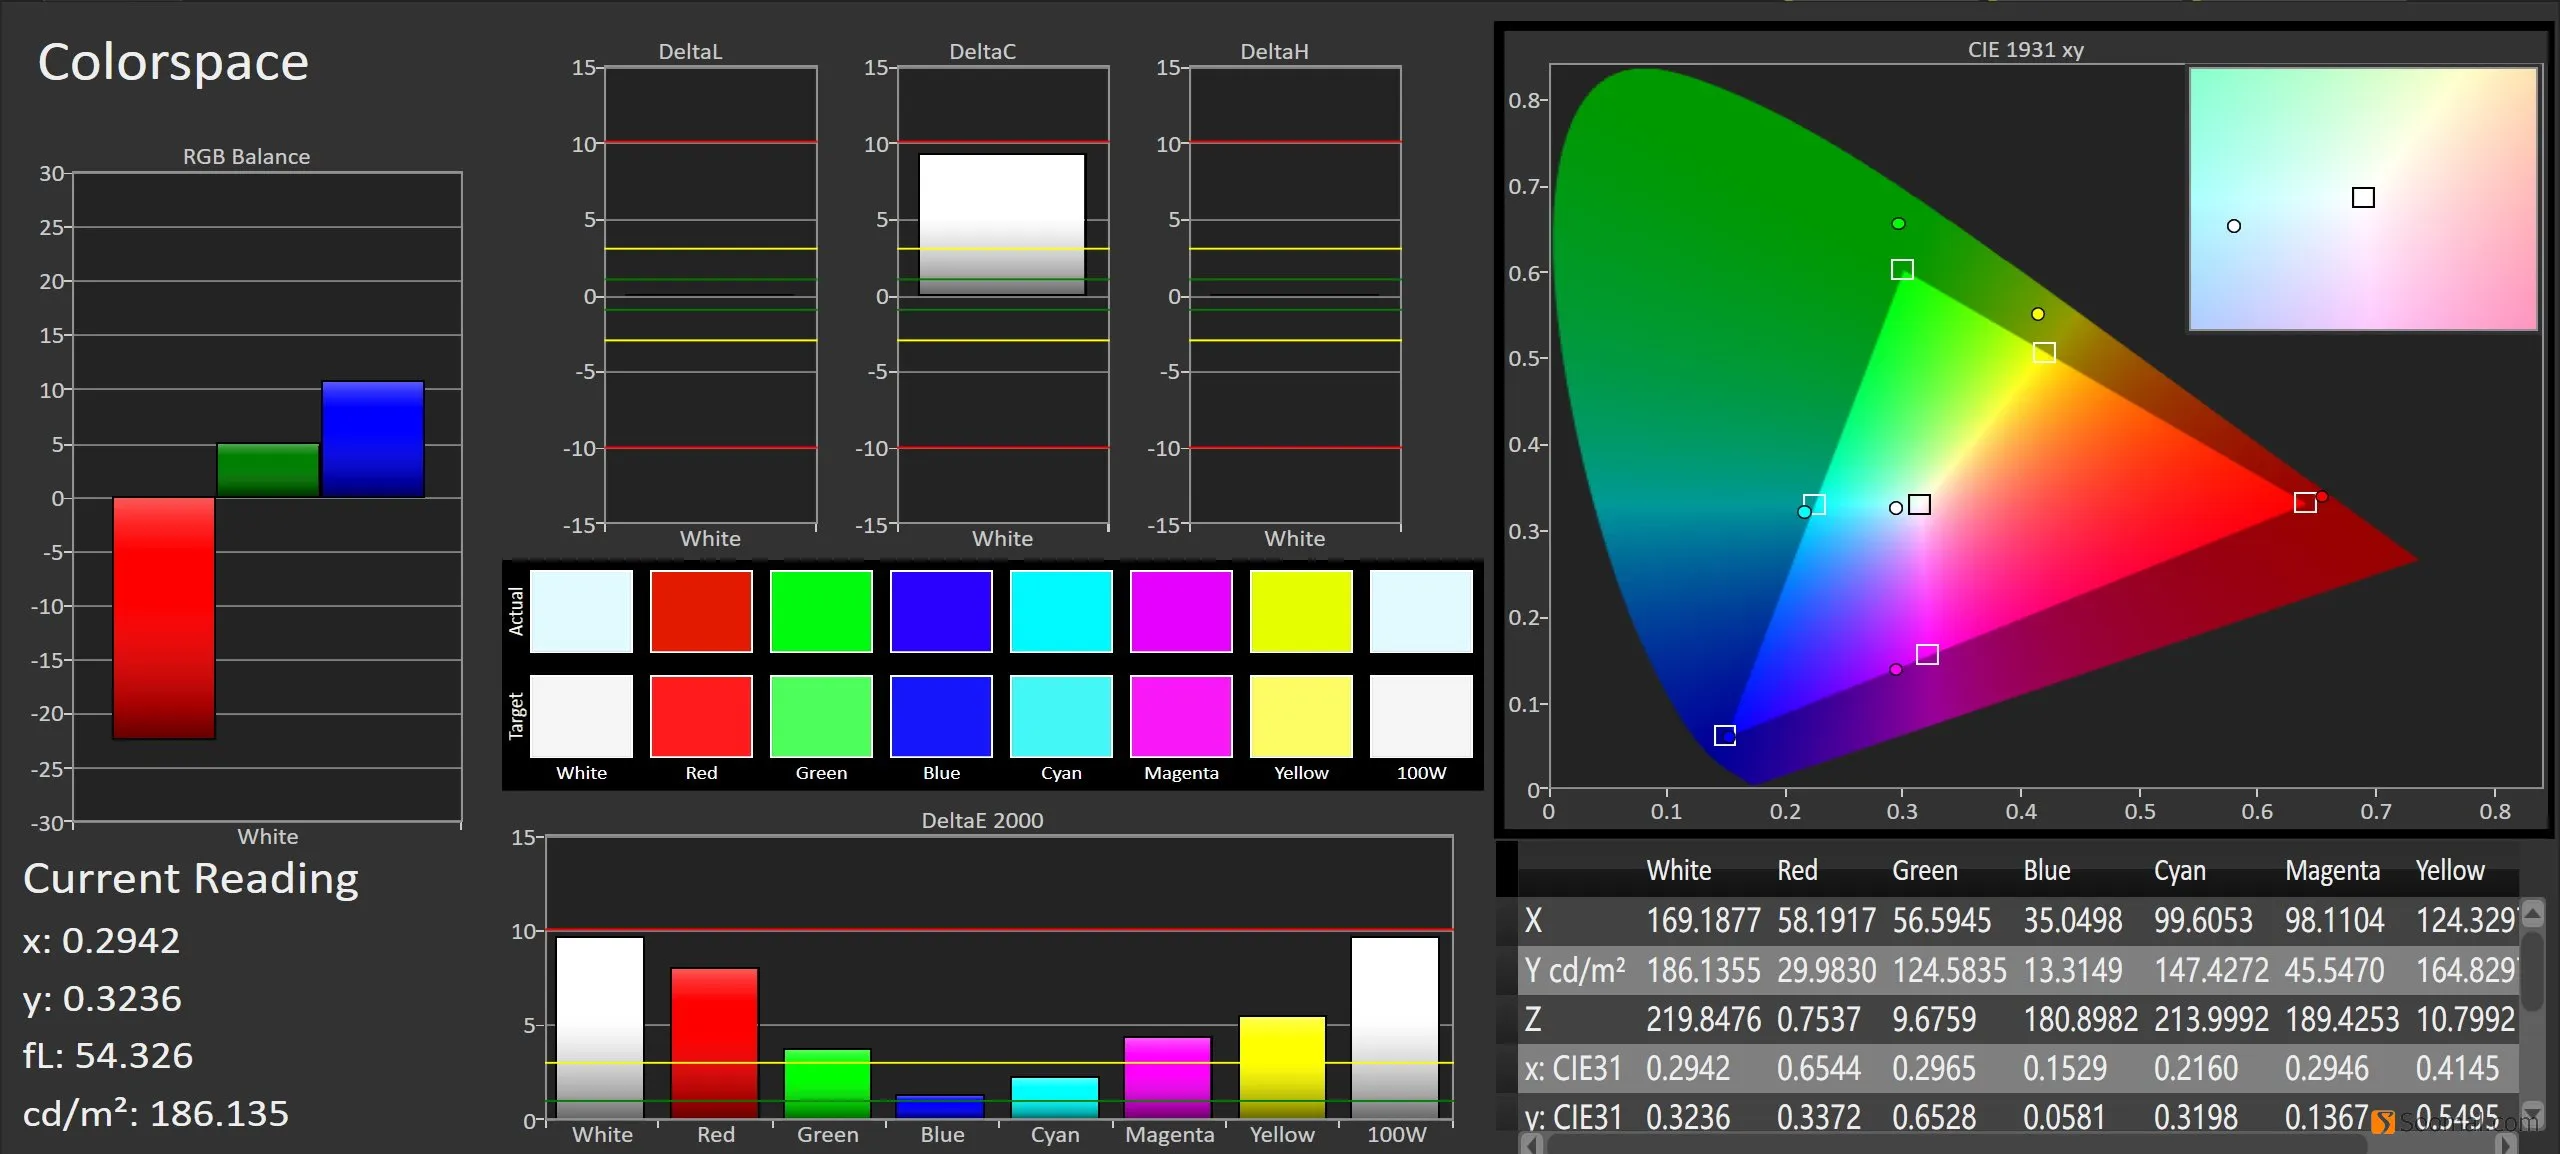Click the data table scroll-down arrow
This screenshot has height=1154, width=2560.
pos(2533,1113)
